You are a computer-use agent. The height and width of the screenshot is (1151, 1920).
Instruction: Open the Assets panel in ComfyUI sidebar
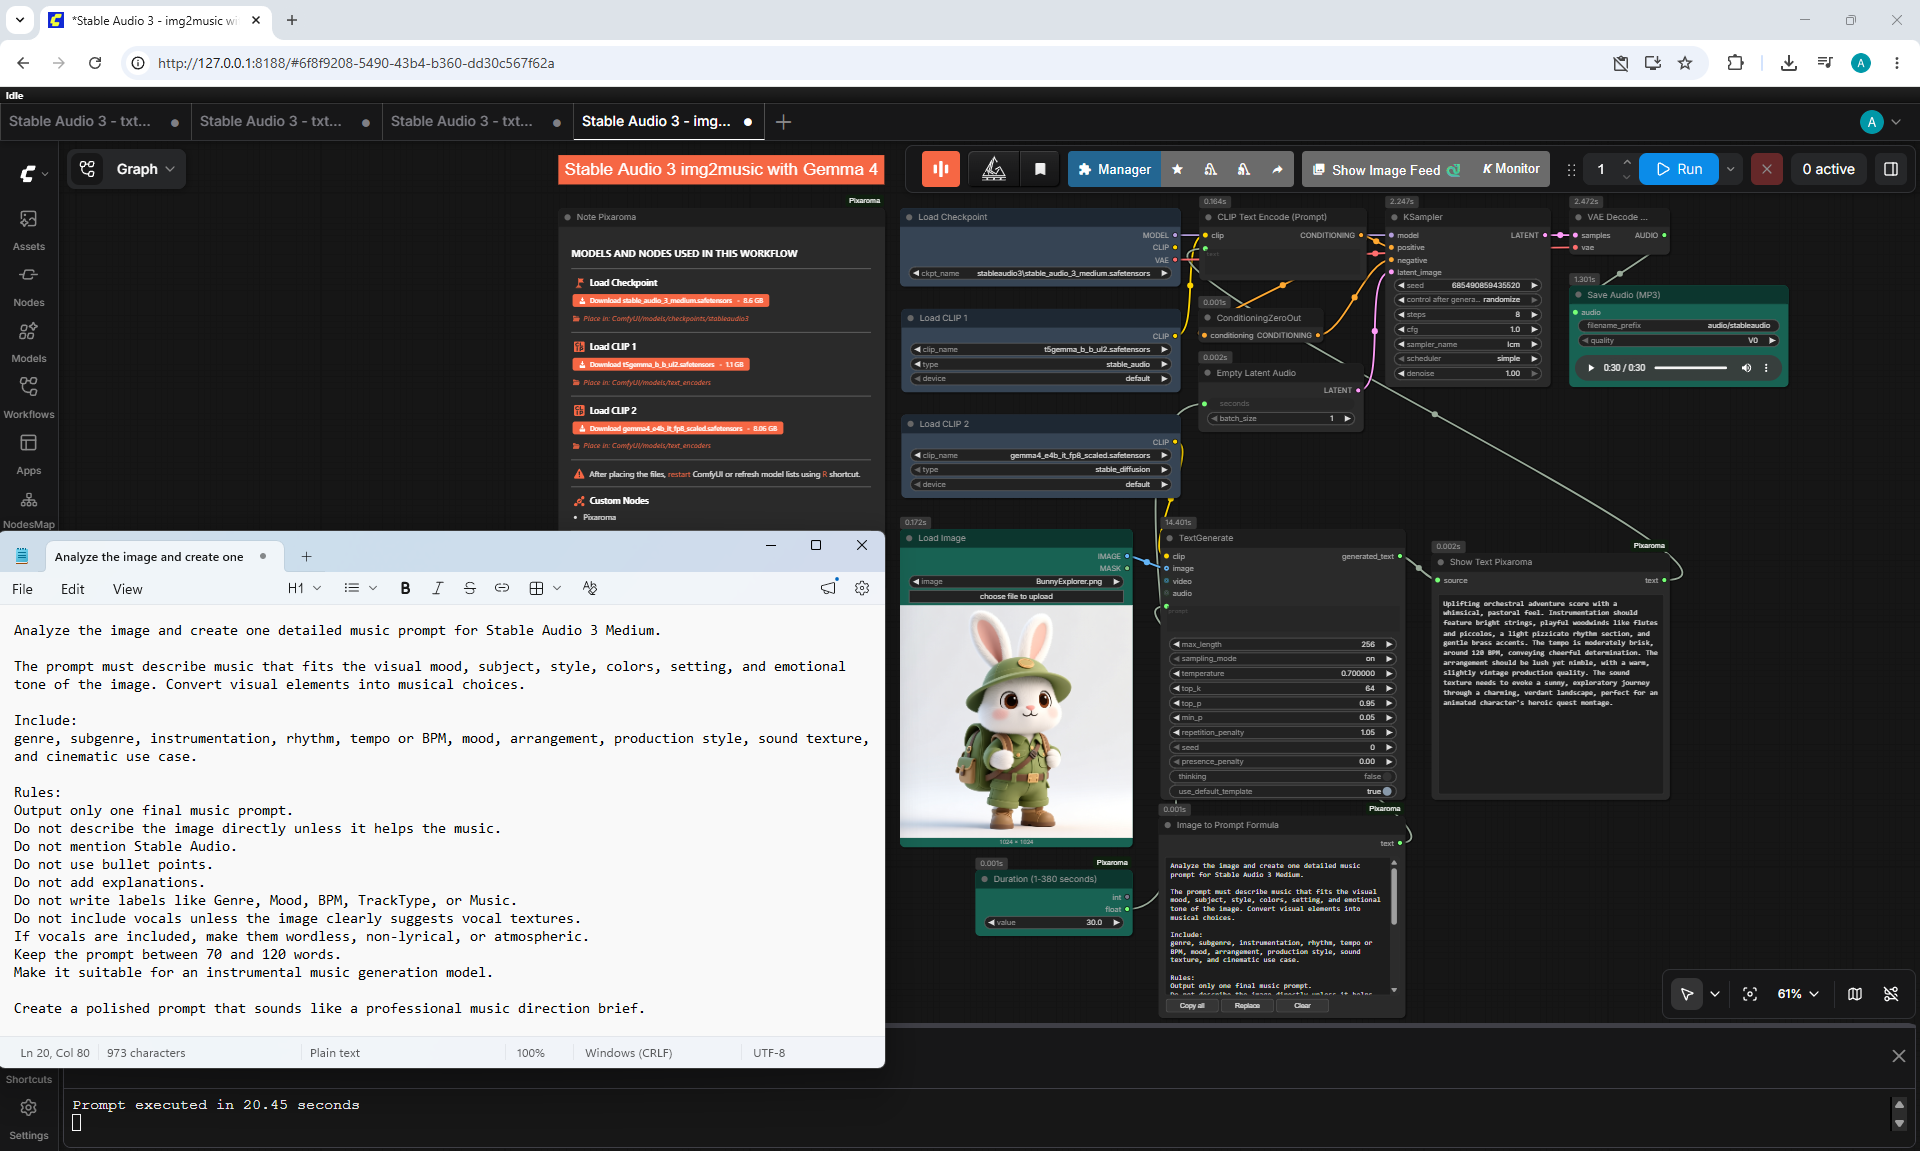28,229
